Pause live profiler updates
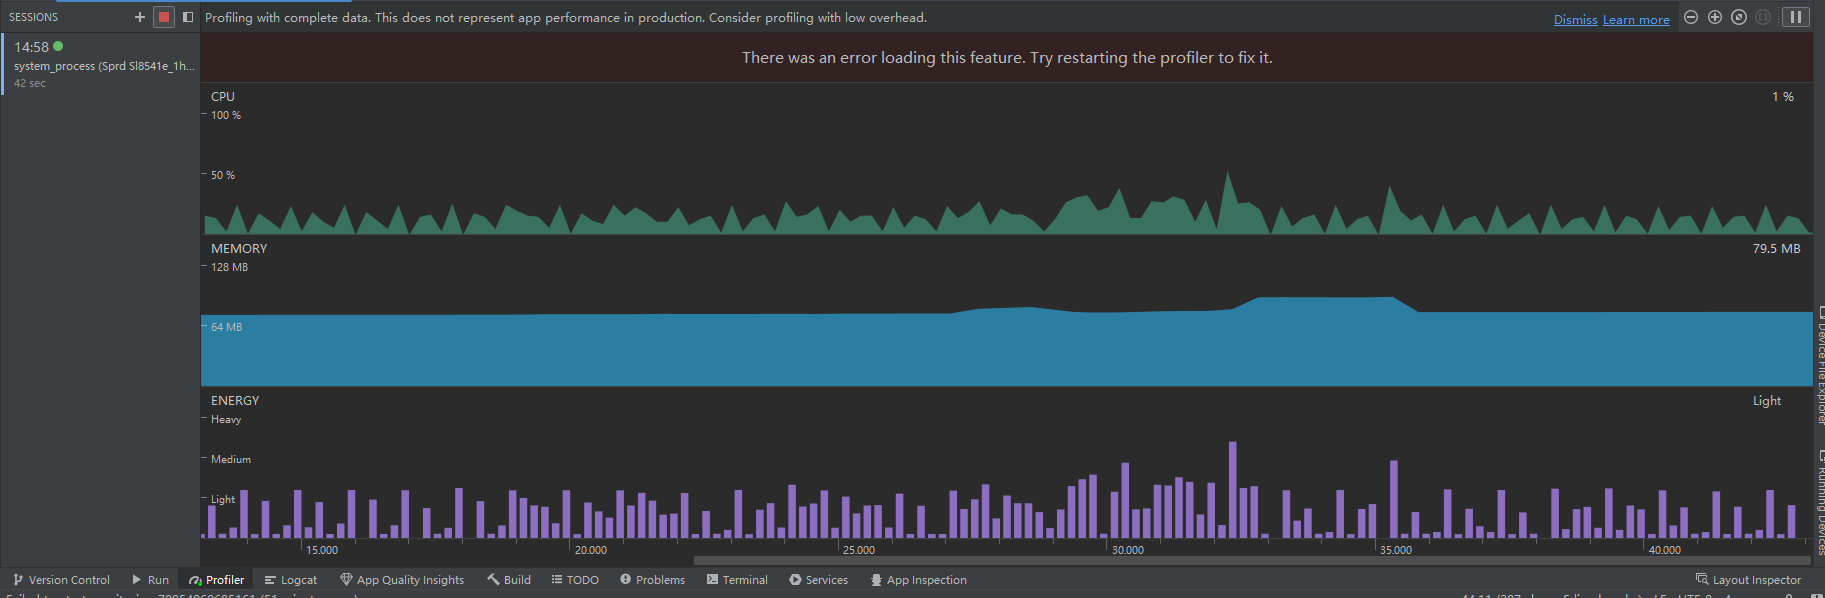The height and width of the screenshot is (598, 1825). pyautogui.click(x=1796, y=17)
